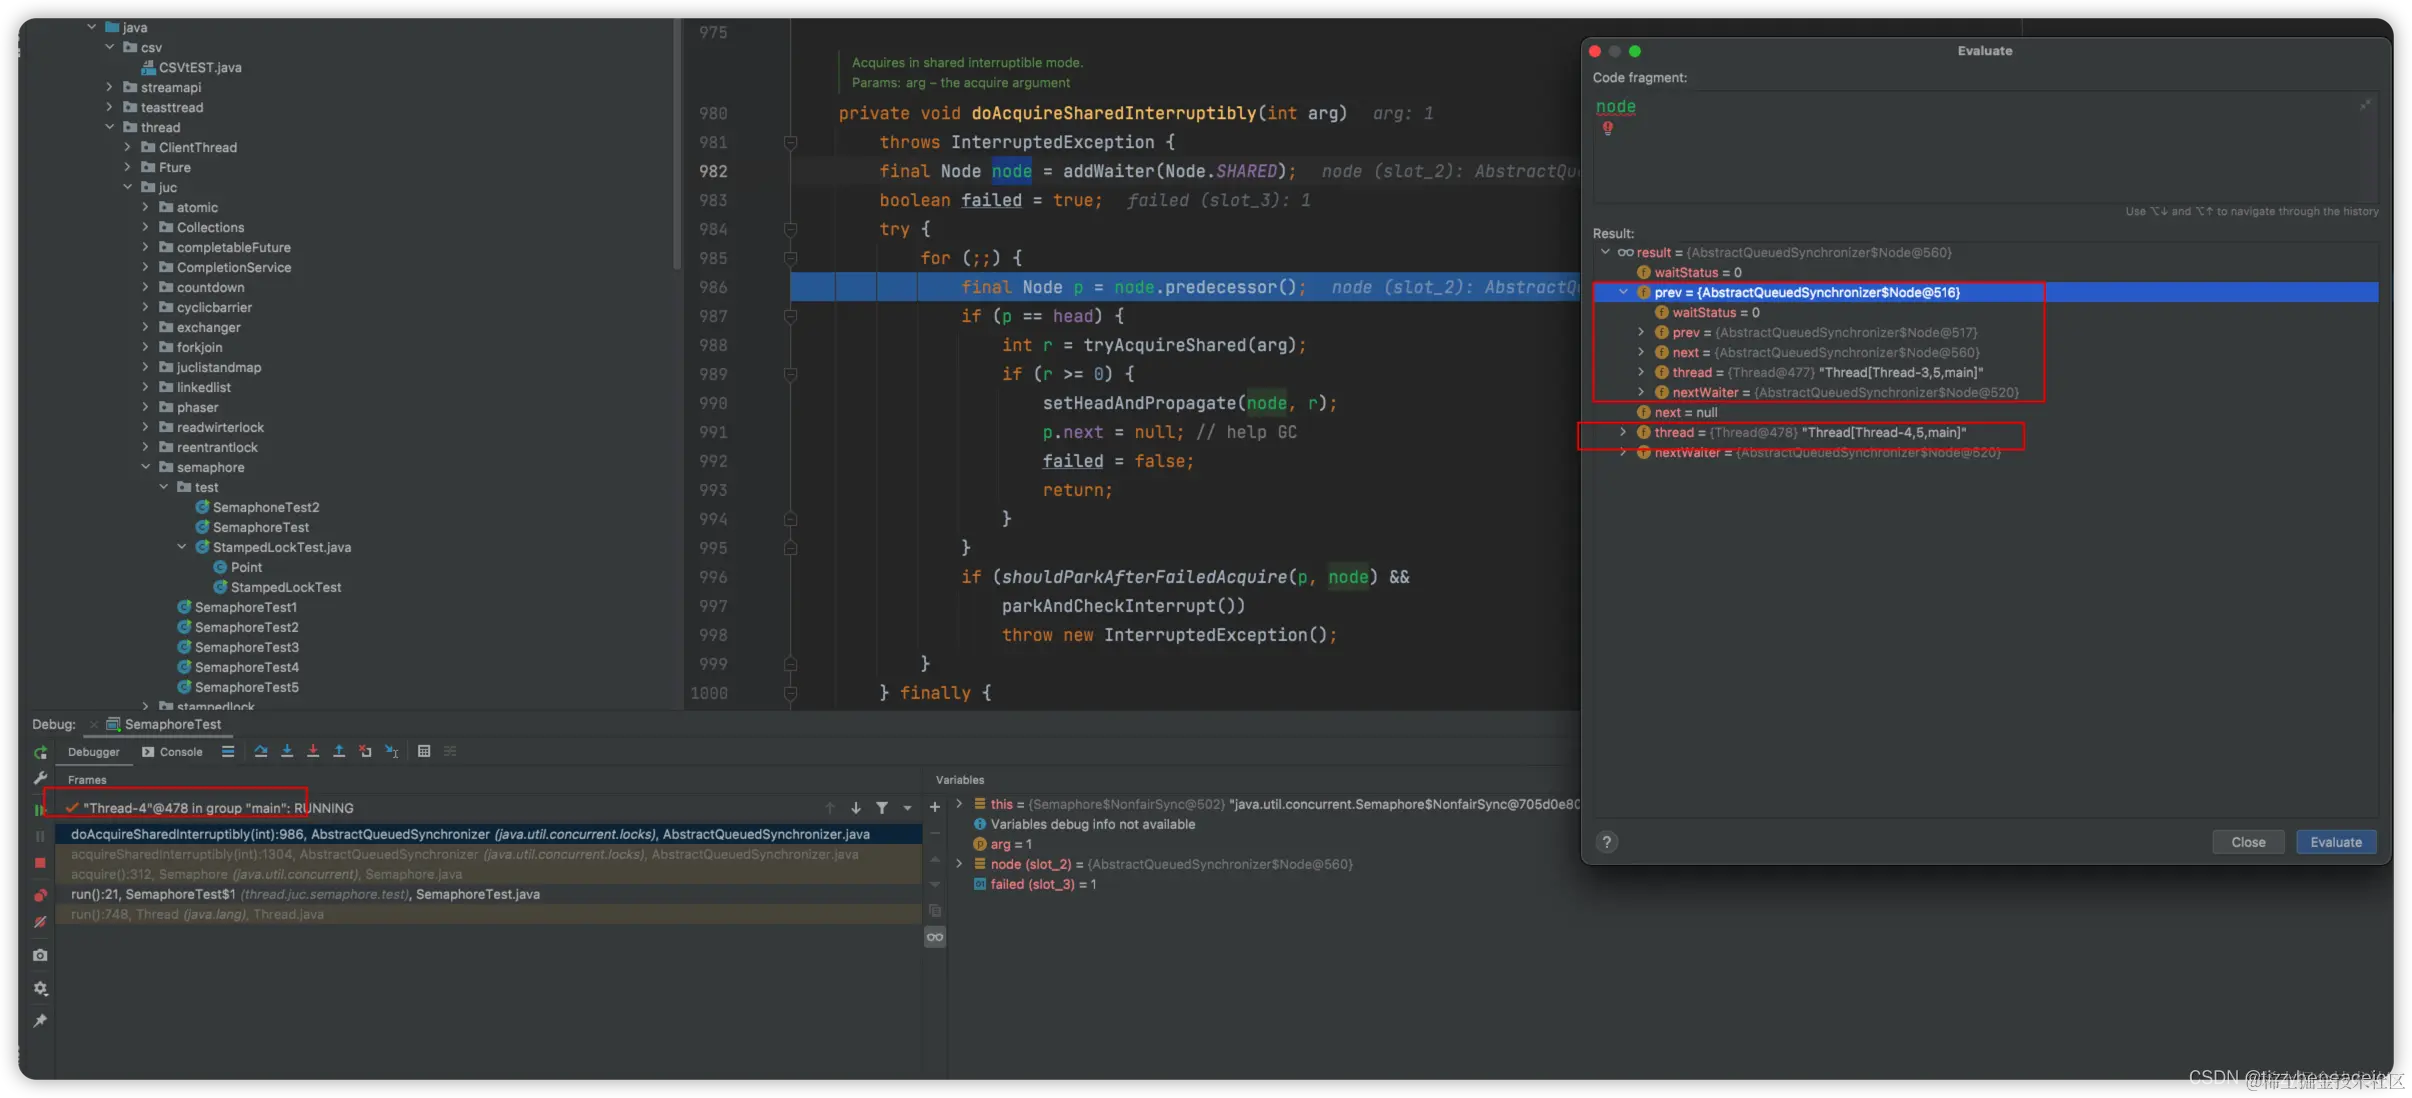Screen dimensions: 2412x1098
Task: Collapse the prev node in Result
Action: pyautogui.click(x=1623, y=292)
